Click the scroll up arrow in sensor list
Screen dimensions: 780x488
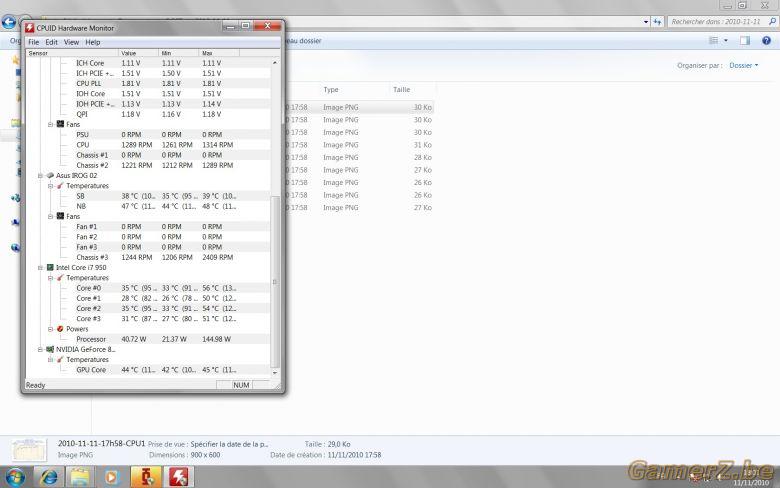point(275,63)
